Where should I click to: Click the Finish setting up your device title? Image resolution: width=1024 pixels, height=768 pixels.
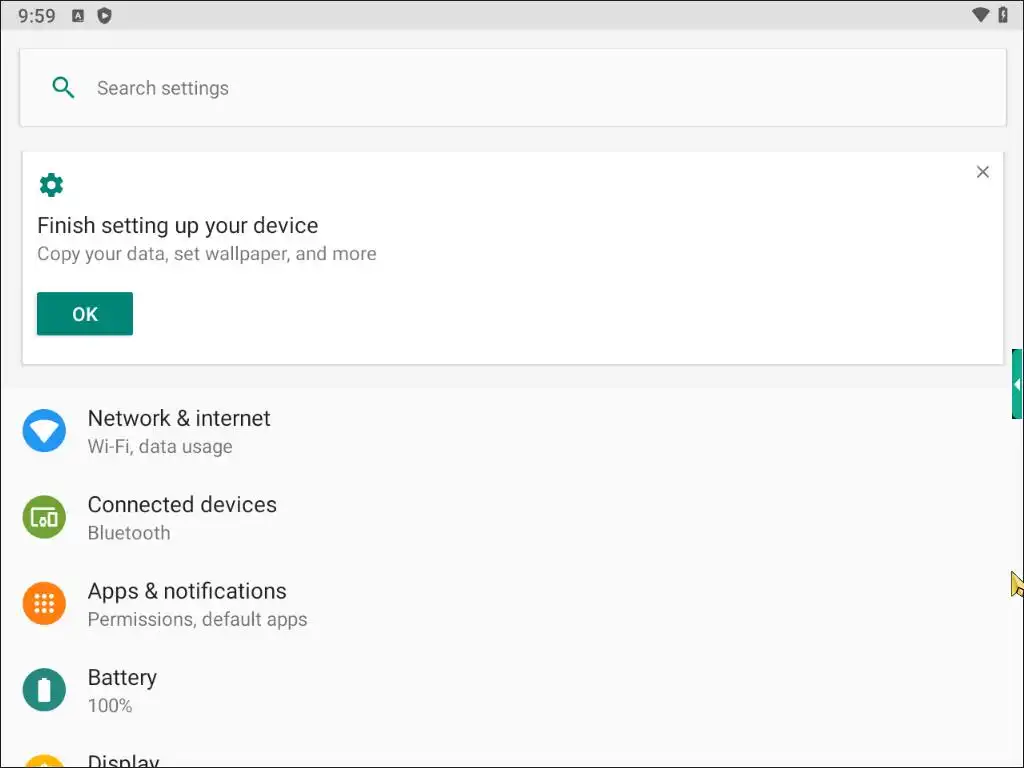coord(177,226)
